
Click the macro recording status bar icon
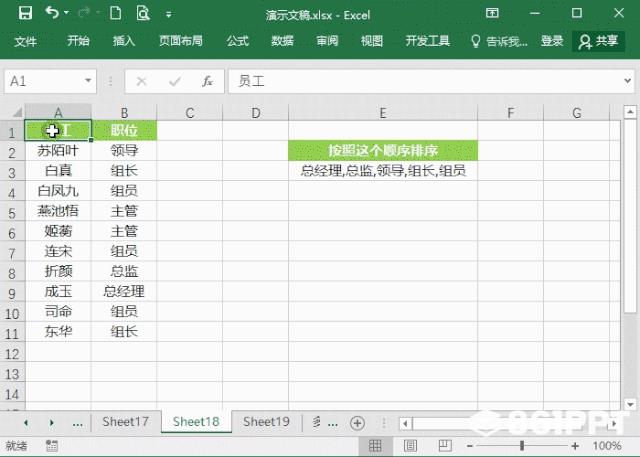(x=52, y=446)
